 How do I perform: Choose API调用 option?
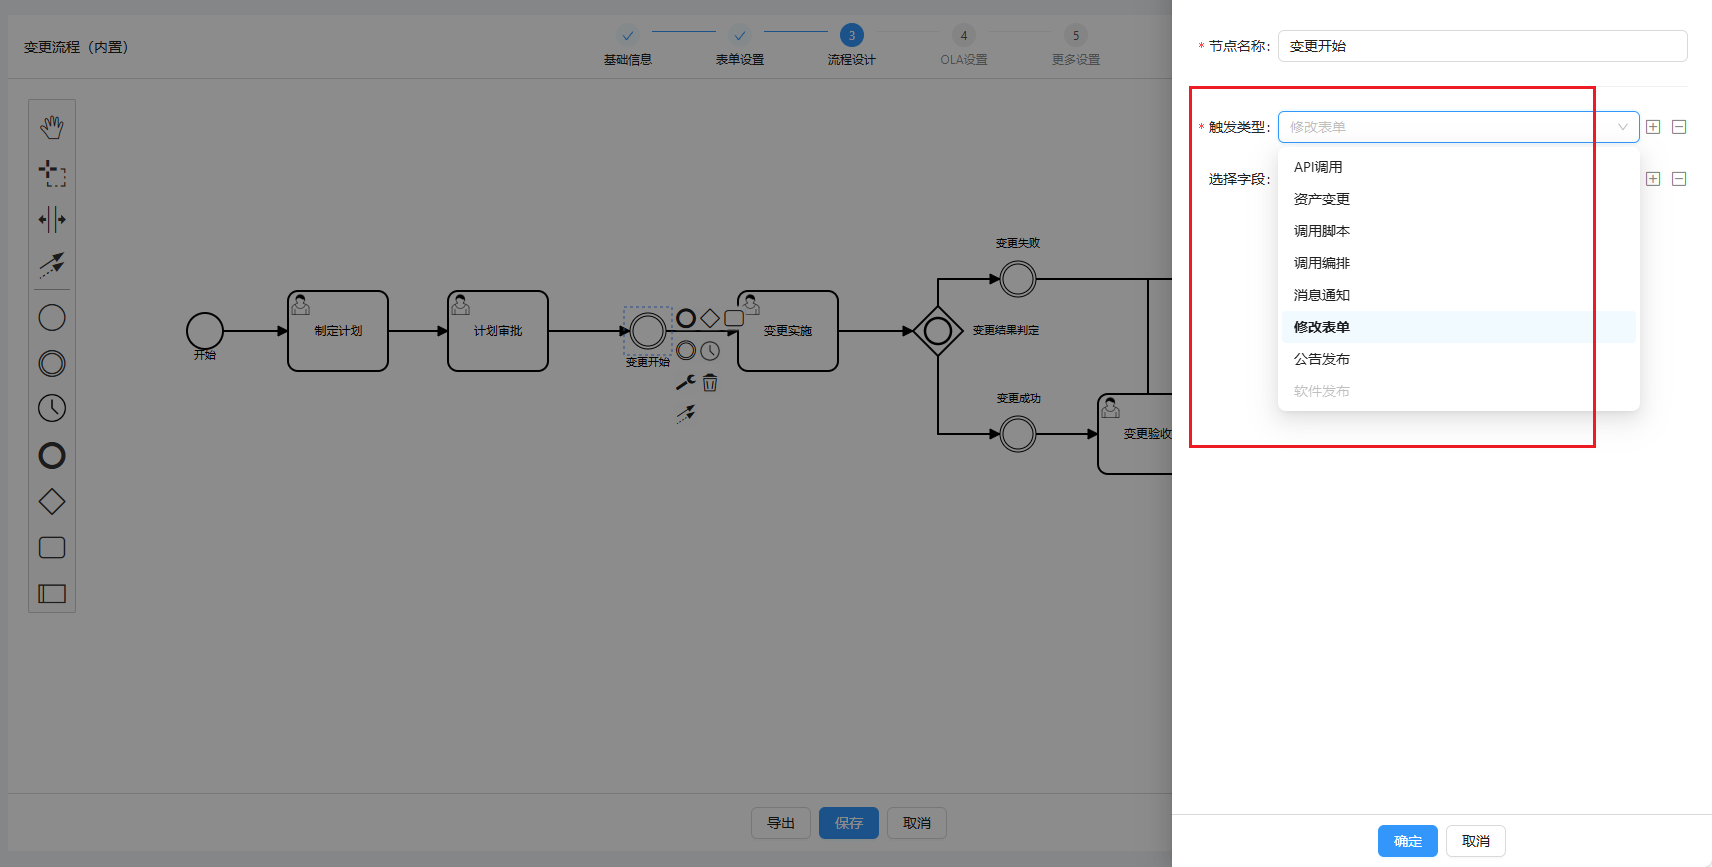(1458, 167)
